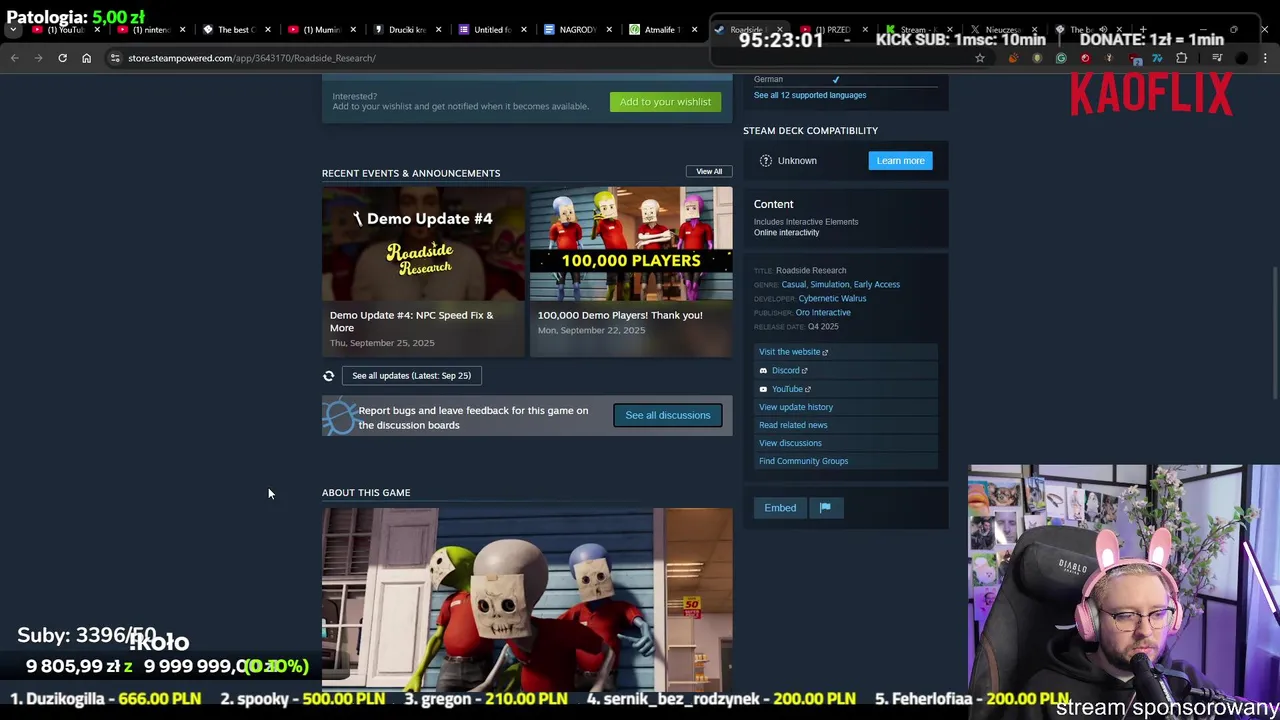Click the Embed button
This screenshot has height=720, width=1280.
[780, 508]
